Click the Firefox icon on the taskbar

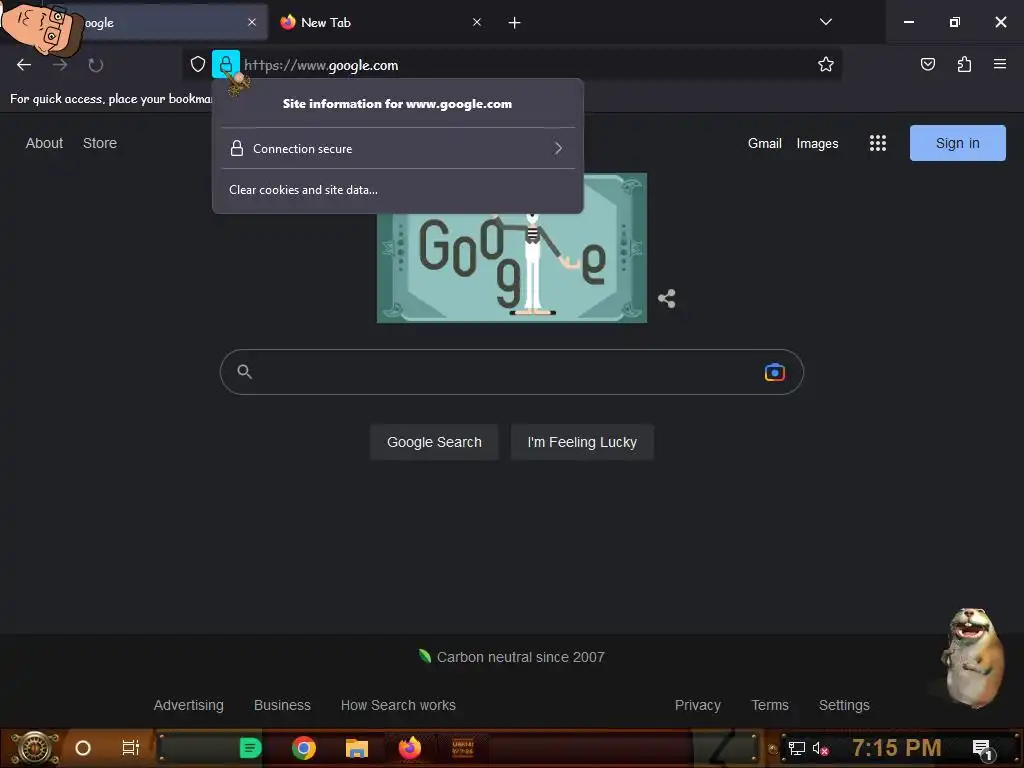410,748
